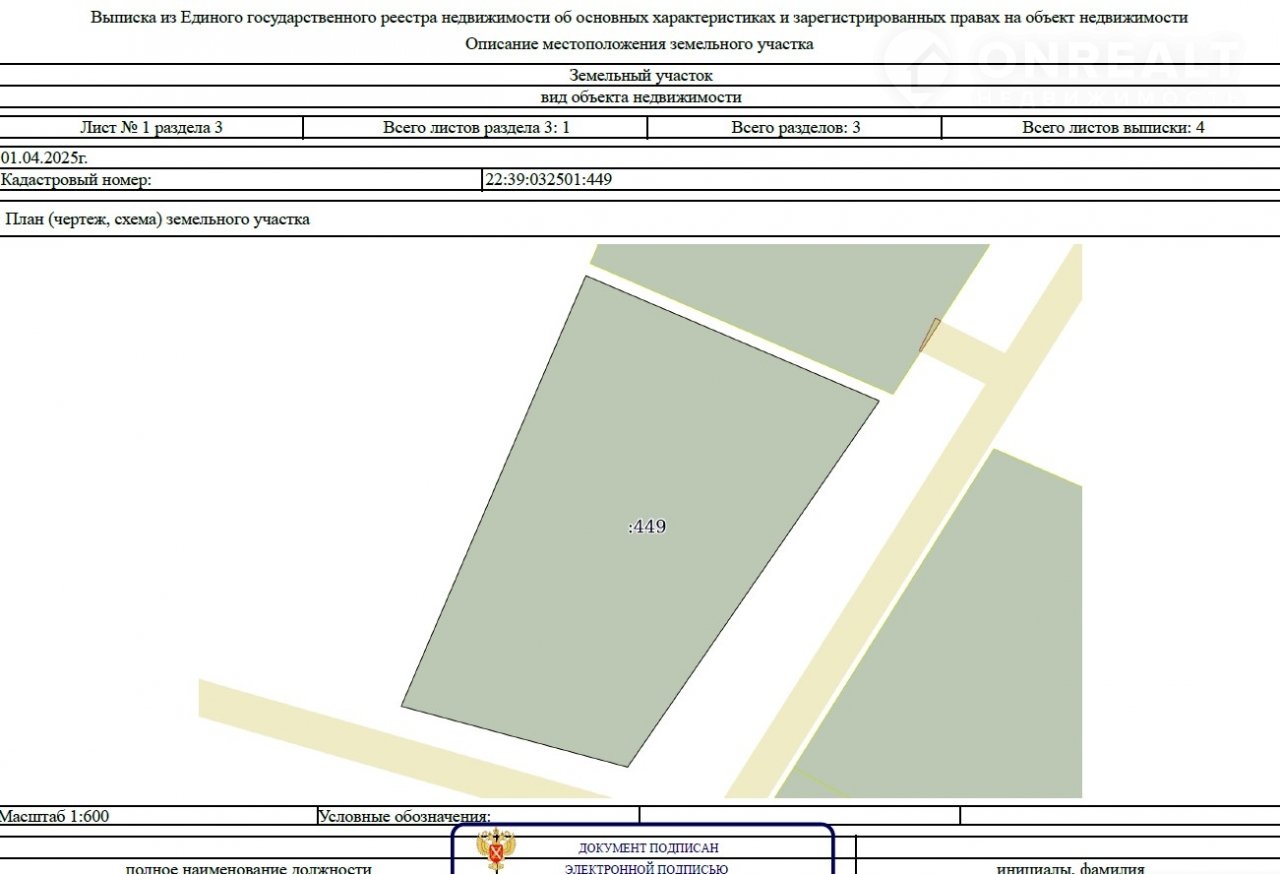Click "Всего листов раздела 3: 1" cell
1280x874 pixels.
(476, 128)
